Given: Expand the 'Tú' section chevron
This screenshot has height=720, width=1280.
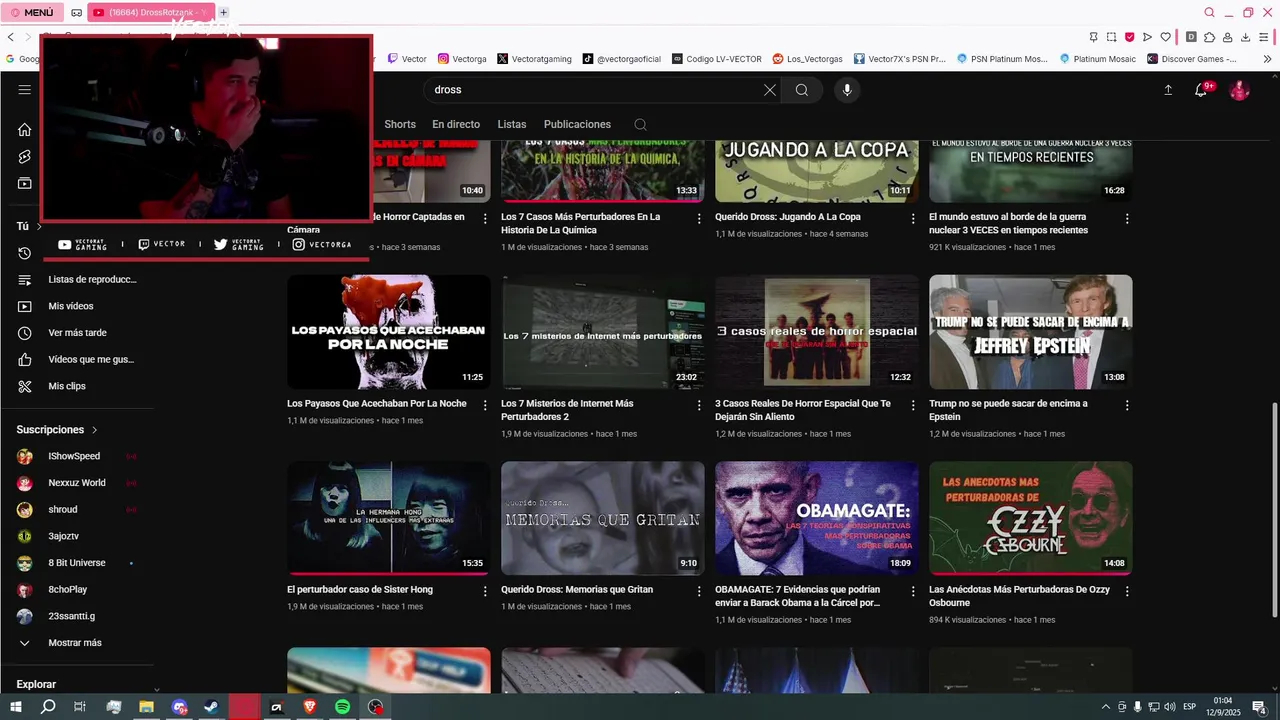Looking at the screenshot, I should (x=39, y=227).
